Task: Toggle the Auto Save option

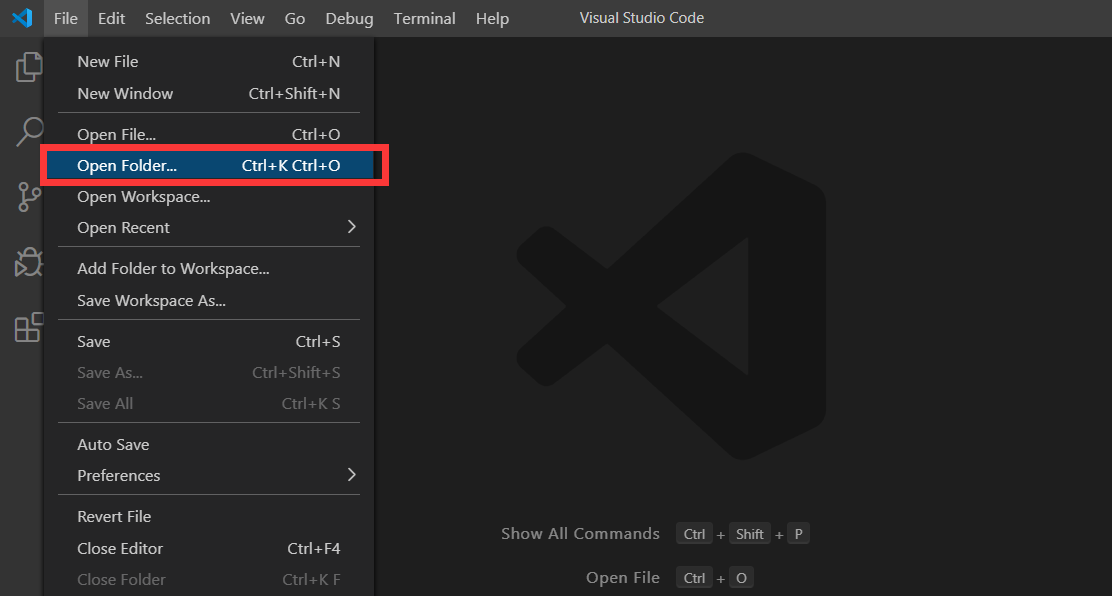Action: click(208, 445)
